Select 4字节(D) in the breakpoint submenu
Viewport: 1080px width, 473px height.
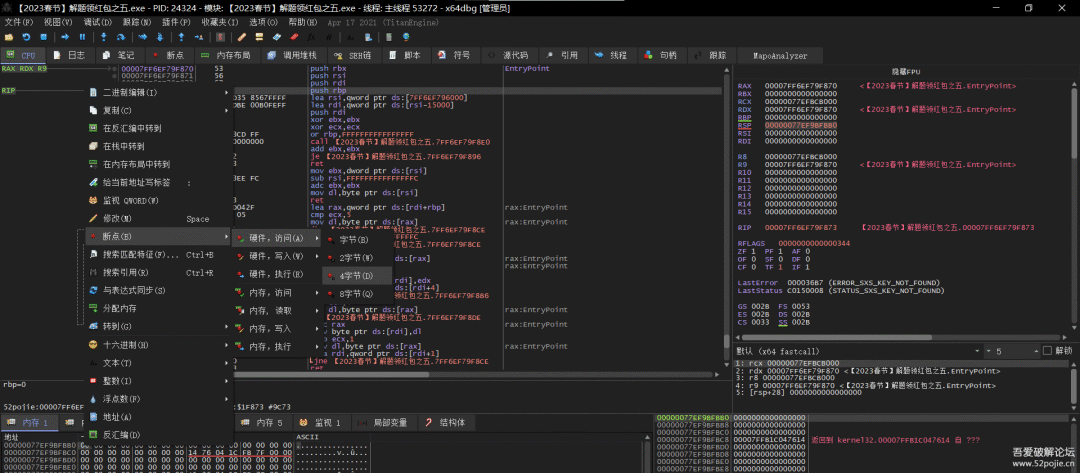pos(355,274)
